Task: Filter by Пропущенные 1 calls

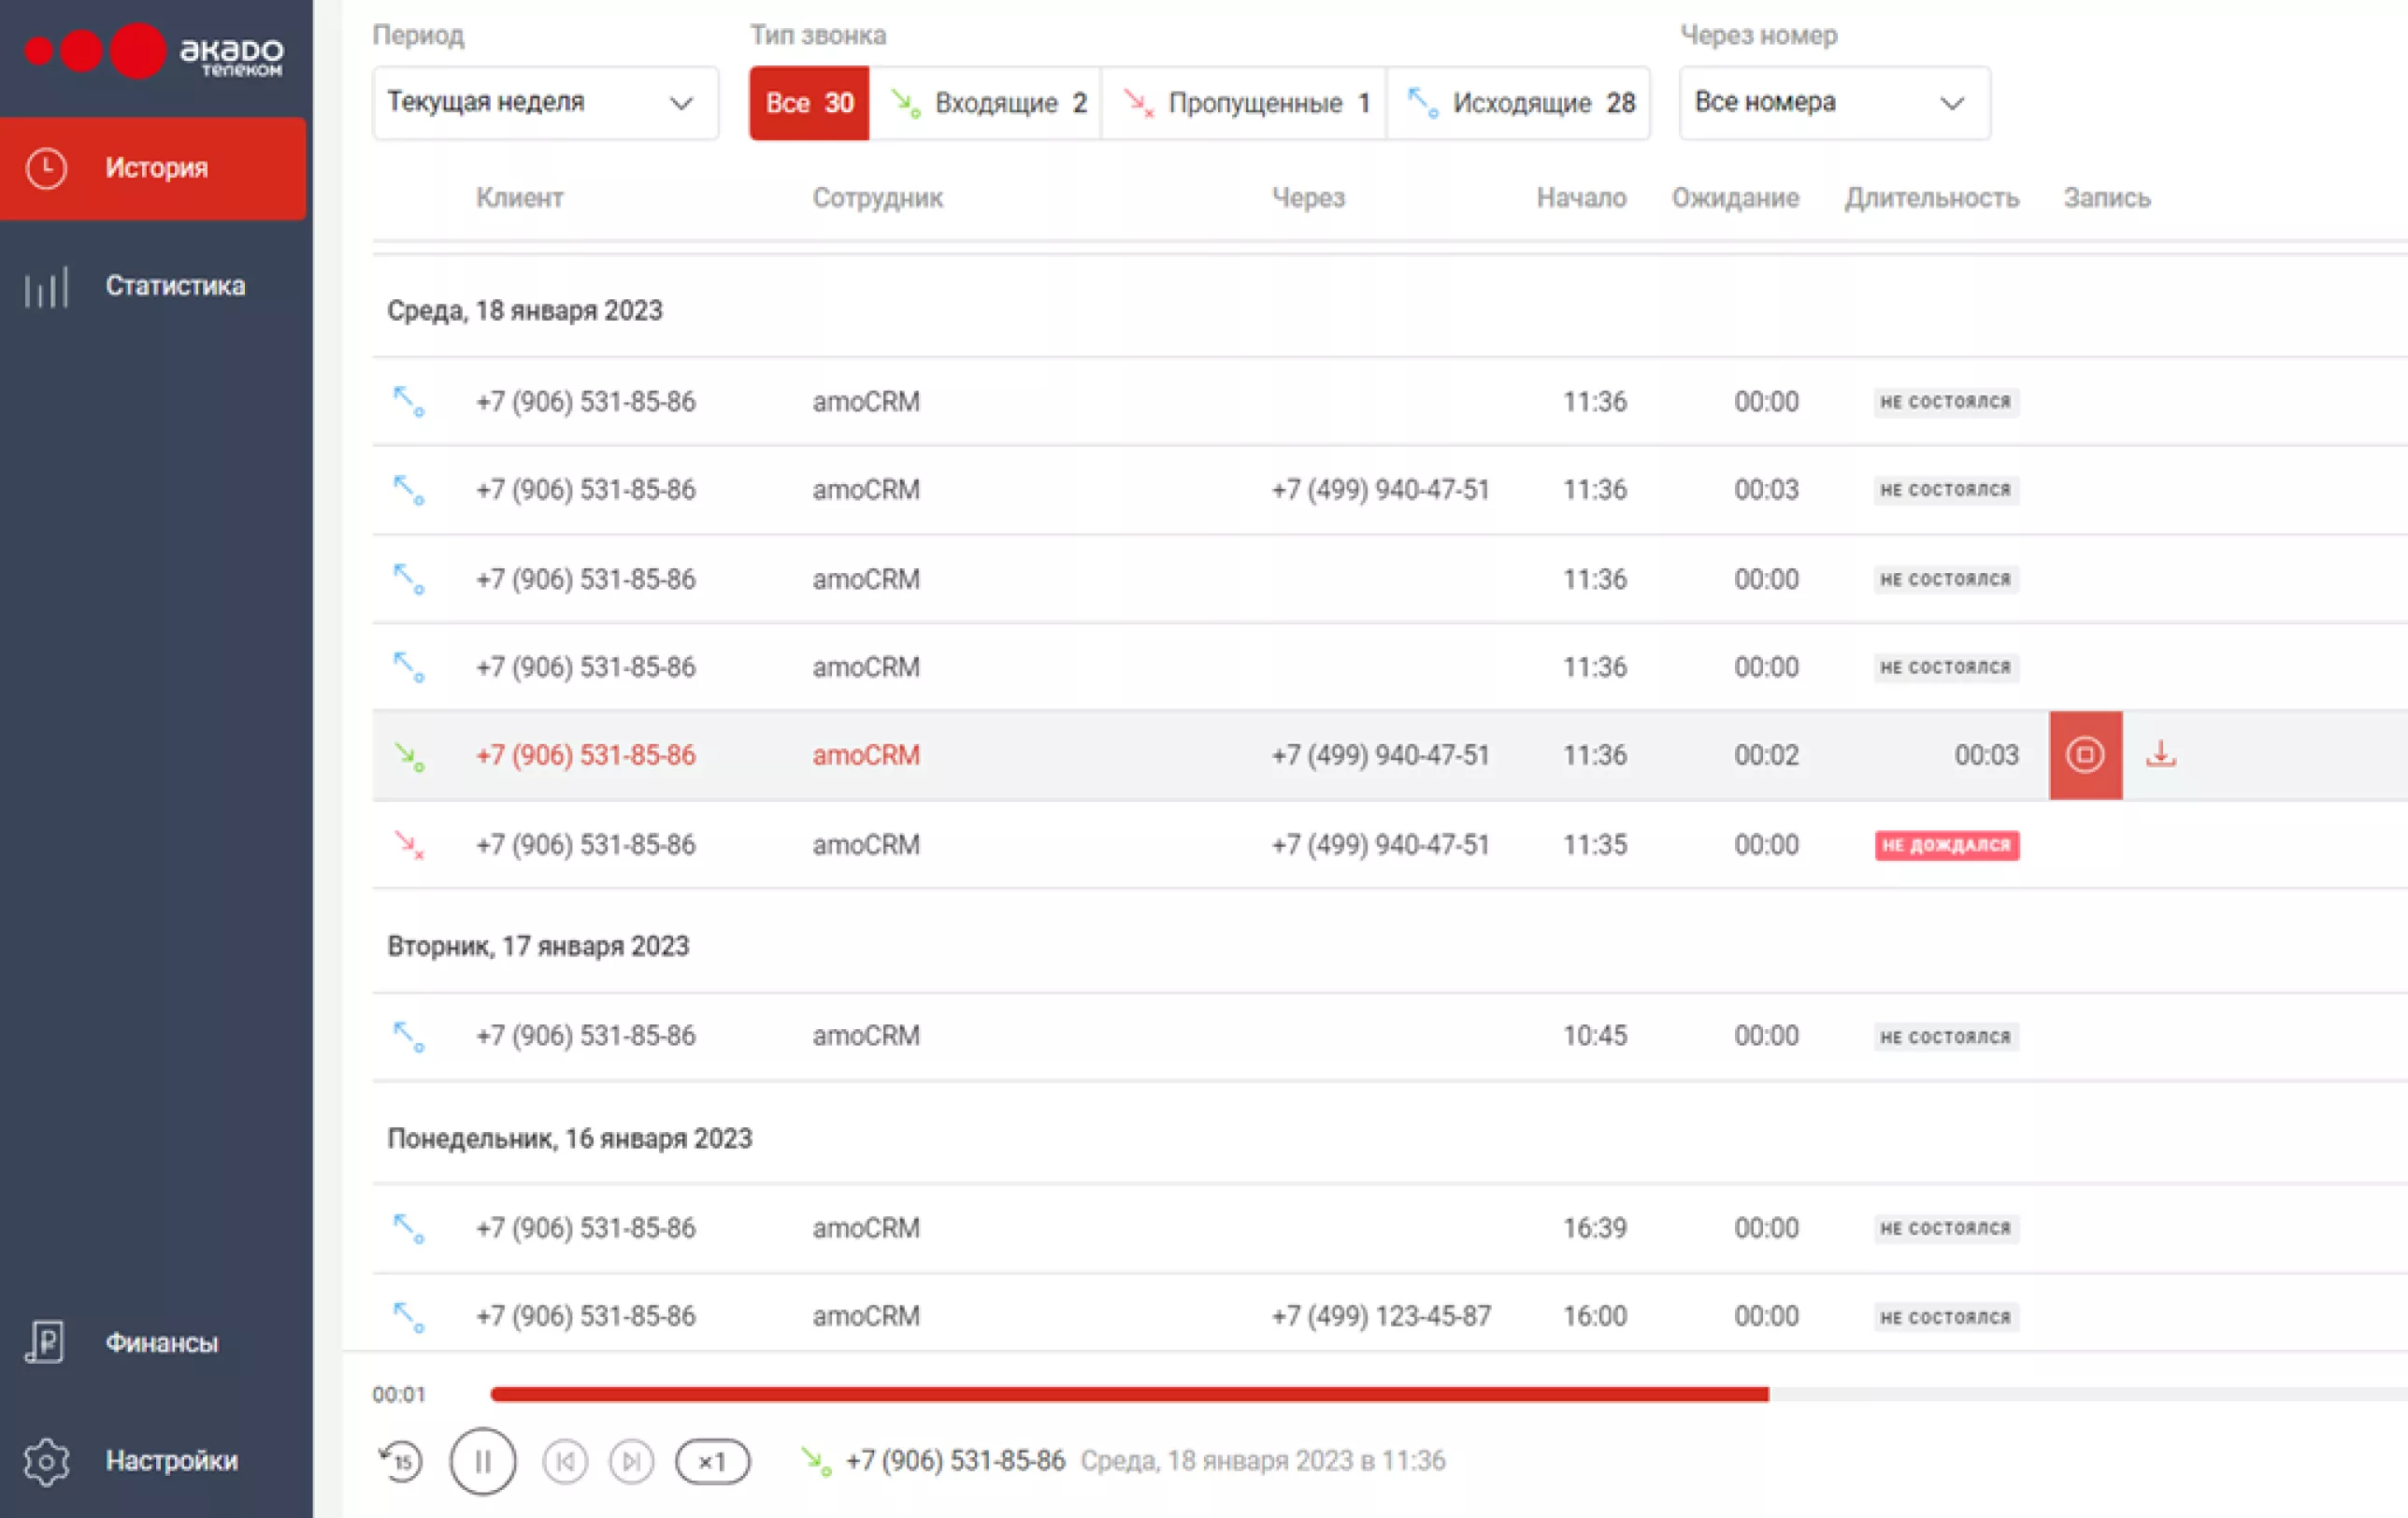Action: [1244, 102]
